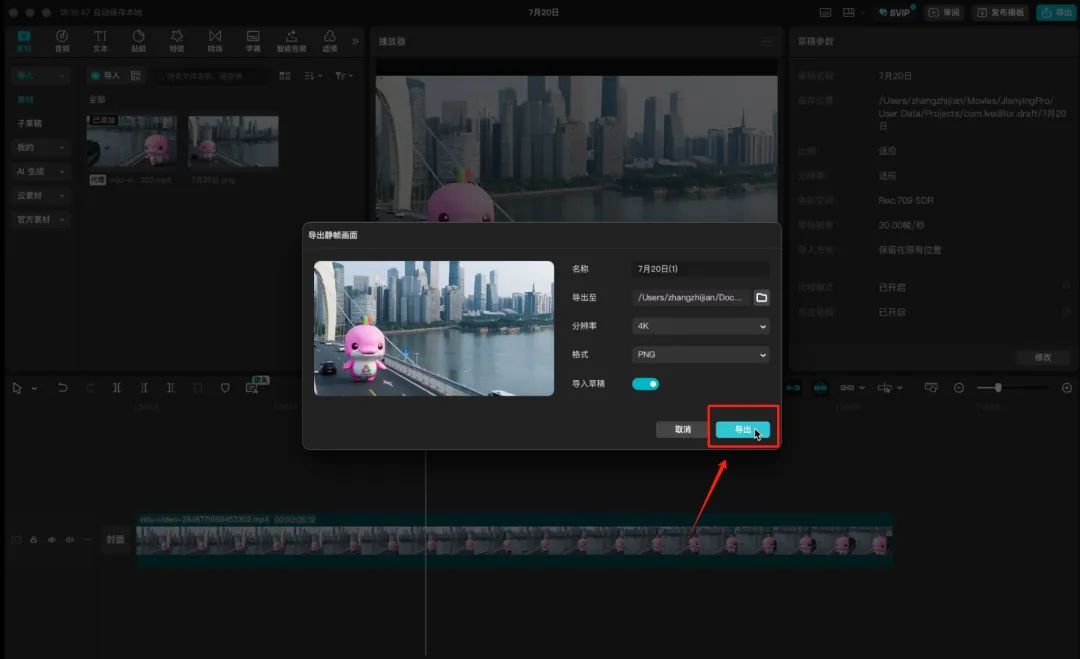The image size is (1080, 659).
Task: Open the 格式 PNG dropdown
Action: click(701, 355)
